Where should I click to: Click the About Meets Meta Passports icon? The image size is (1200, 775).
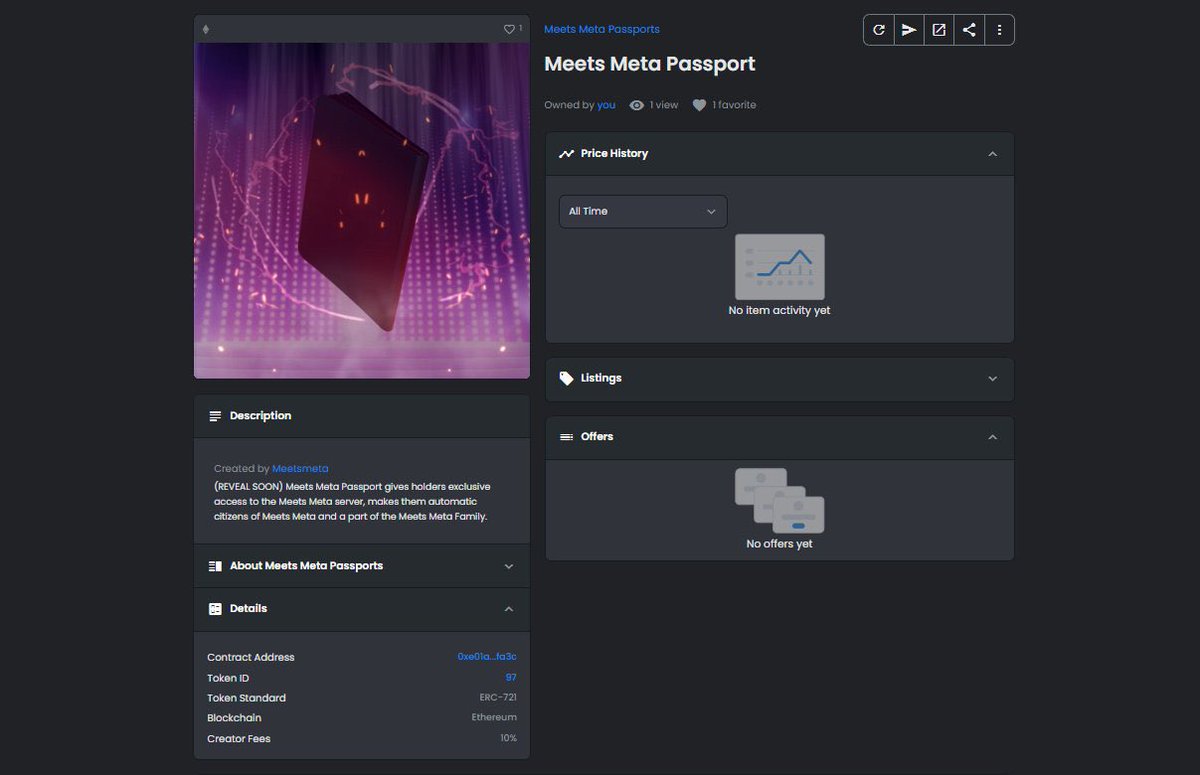coord(215,566)
